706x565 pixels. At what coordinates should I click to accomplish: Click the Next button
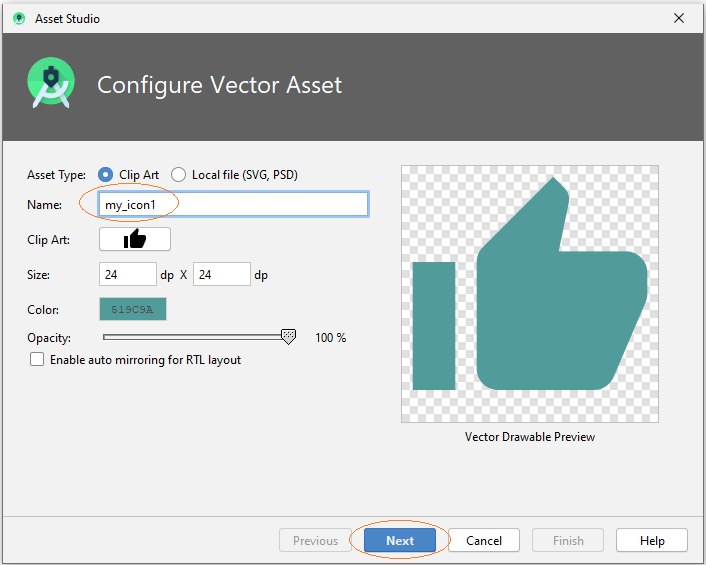pyautogui.click(x=400, y=540)
